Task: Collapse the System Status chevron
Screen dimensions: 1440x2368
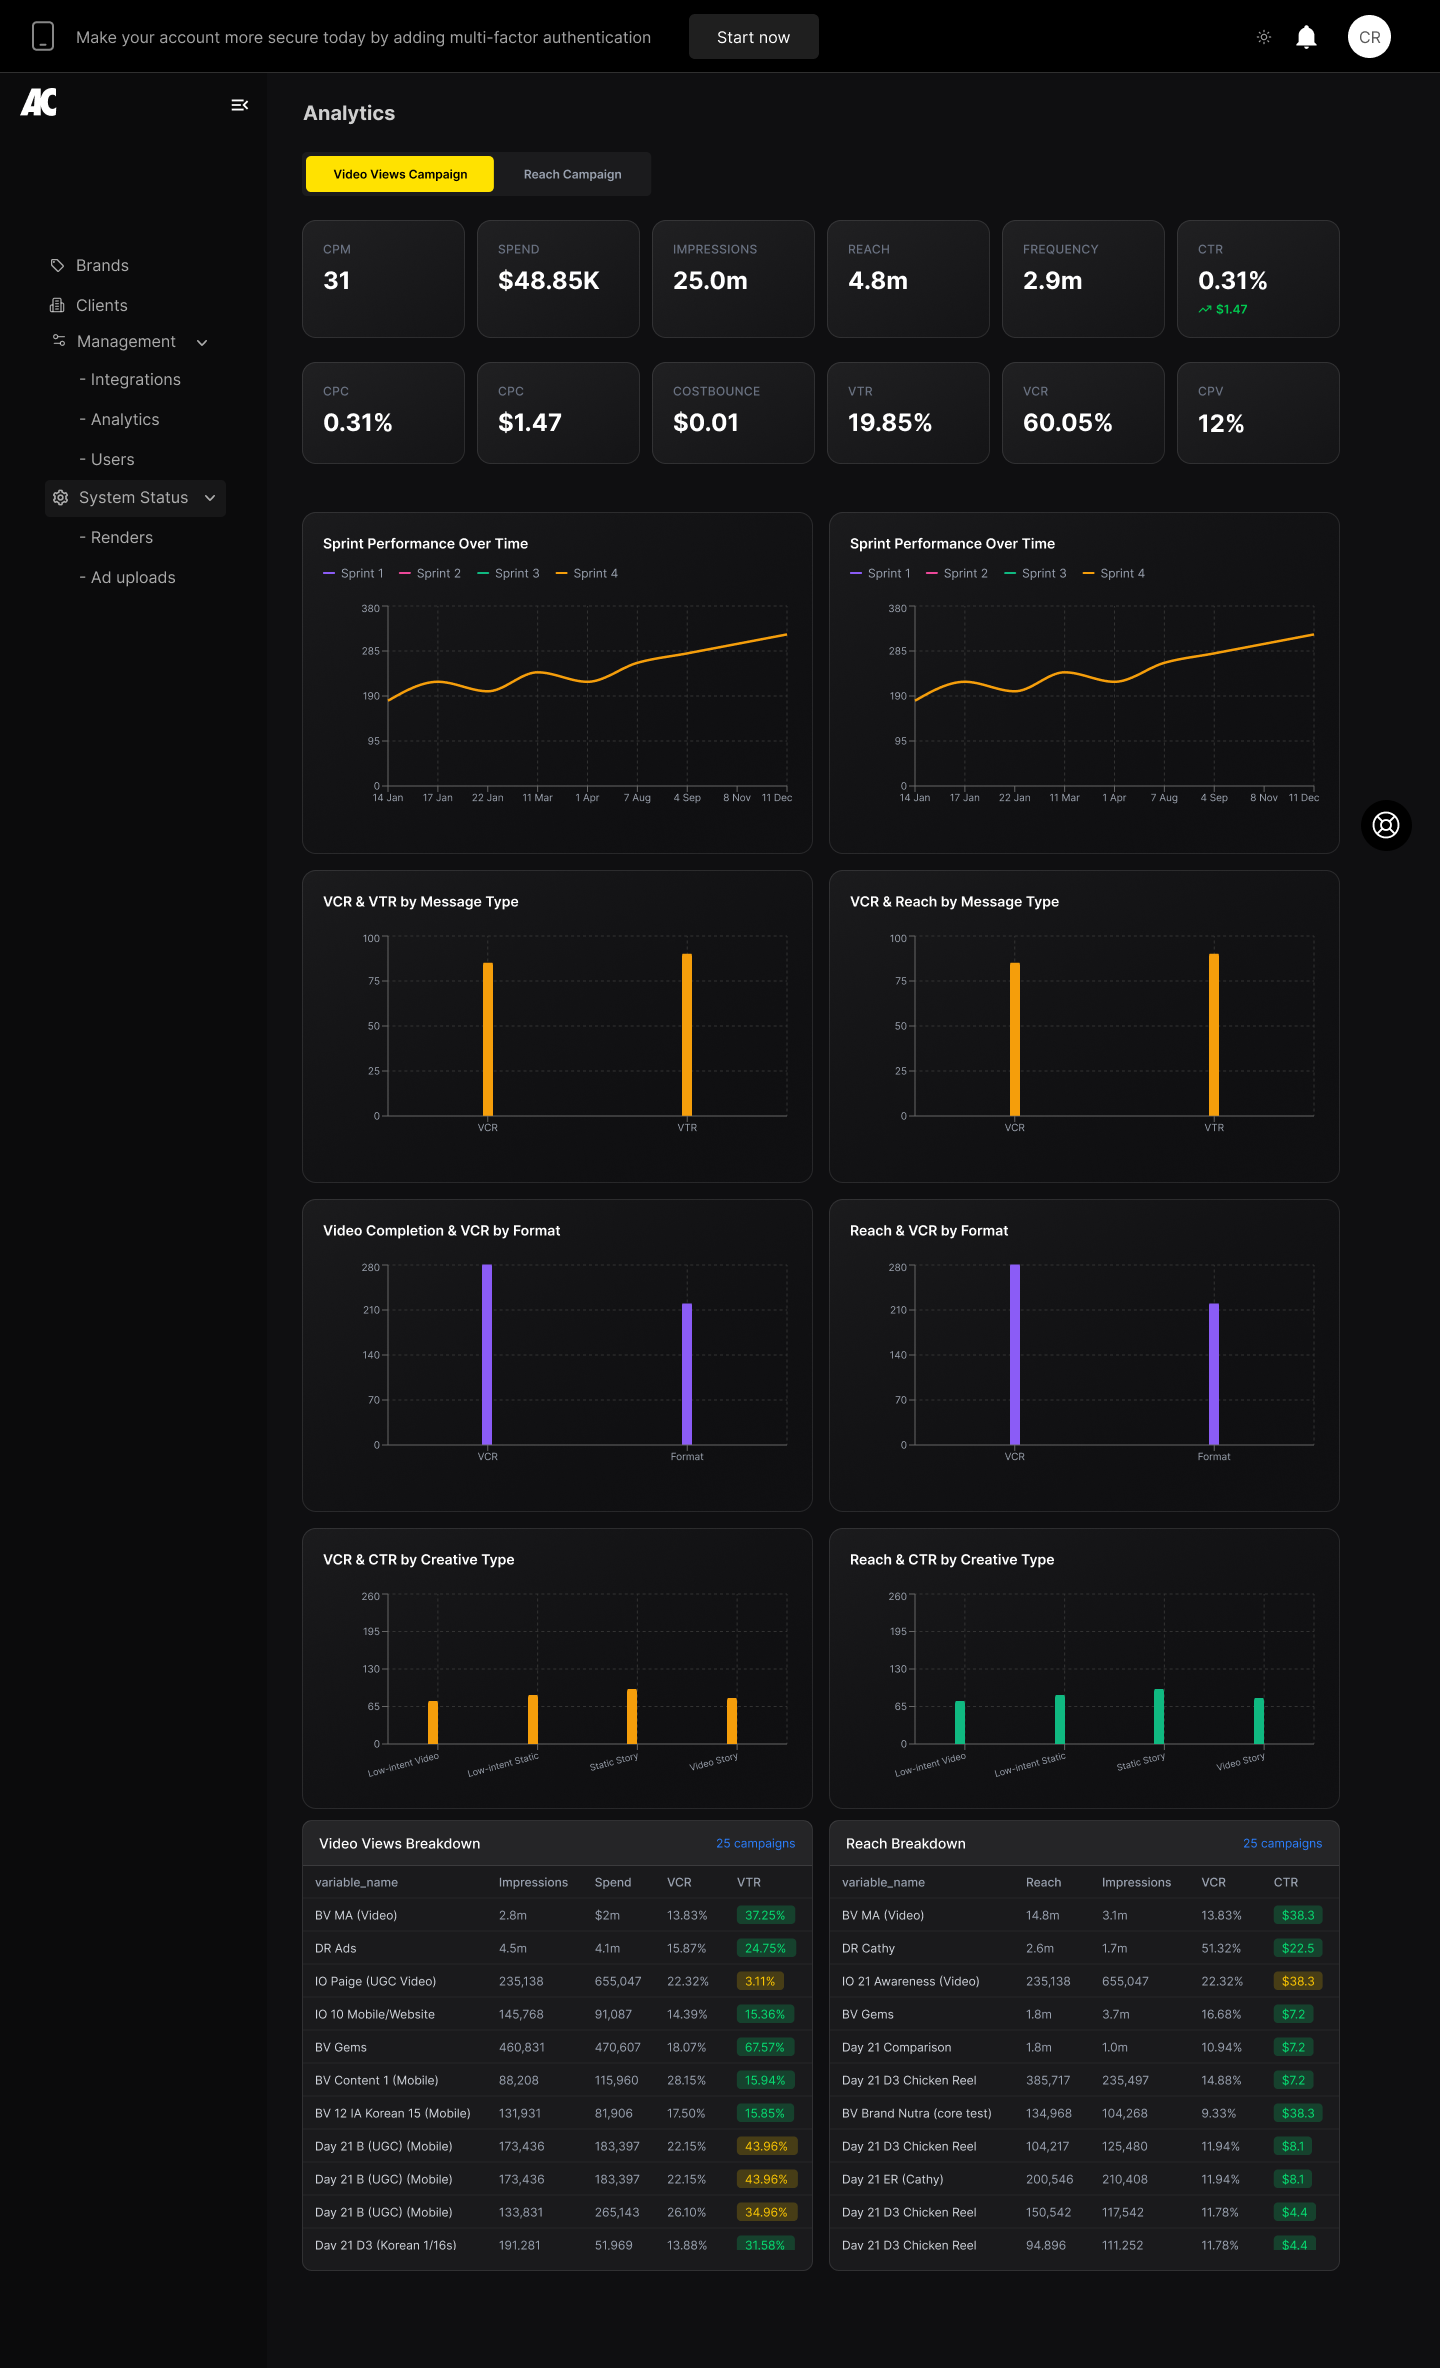Action: 210,498
